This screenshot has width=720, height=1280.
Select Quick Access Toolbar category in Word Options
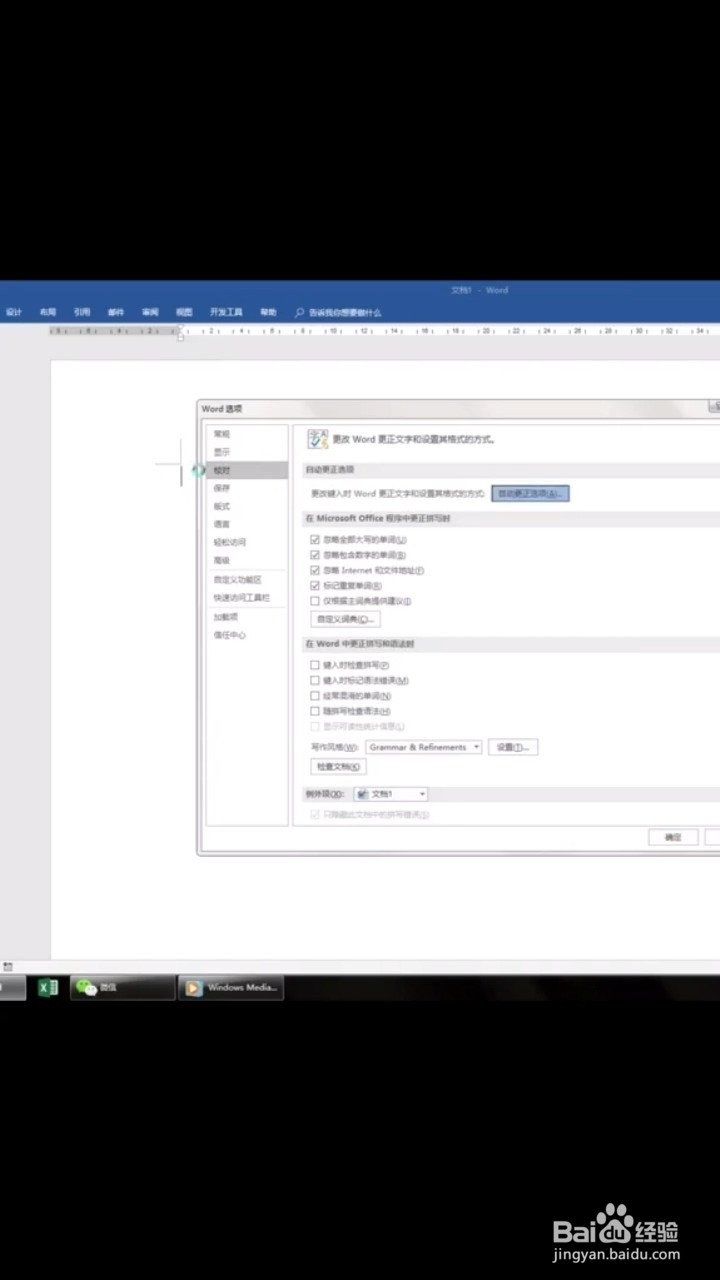[246, 597]
